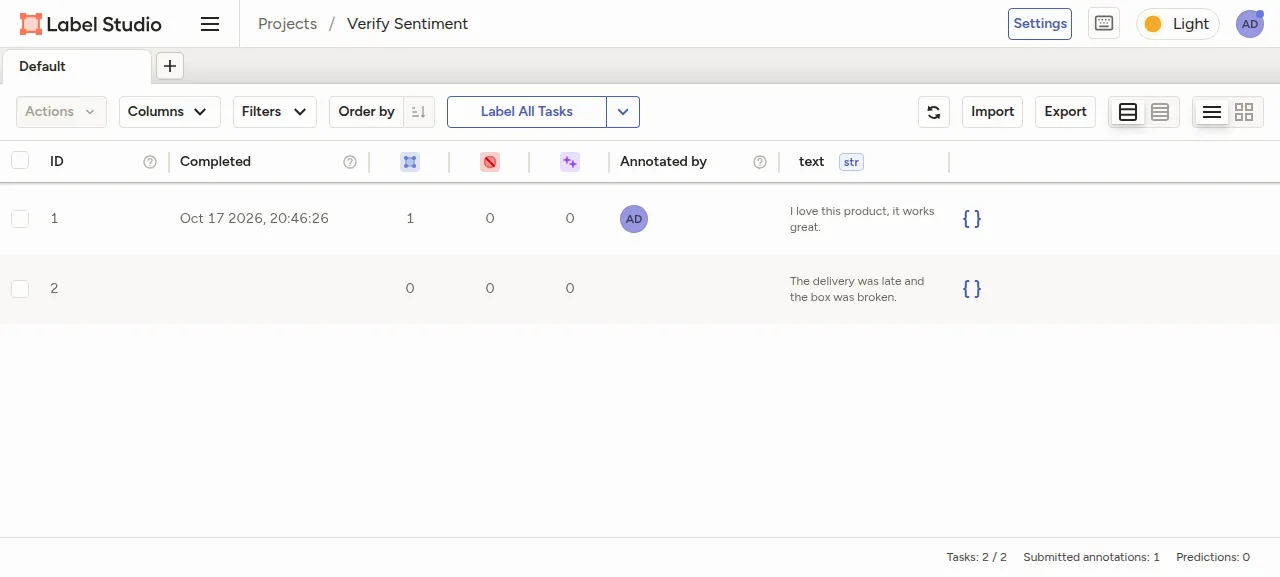
Task: Show help for ID column
Action: 150,162
